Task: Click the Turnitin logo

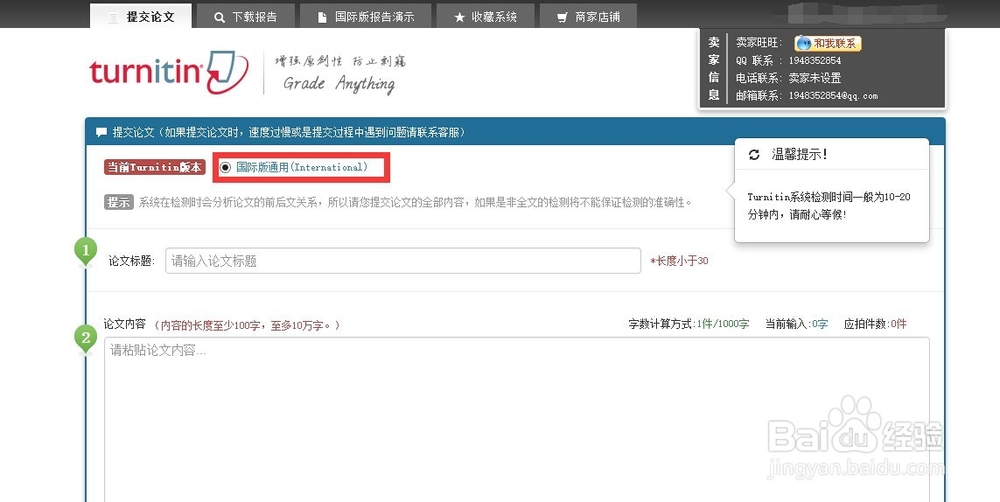Action: coord(169,71)
